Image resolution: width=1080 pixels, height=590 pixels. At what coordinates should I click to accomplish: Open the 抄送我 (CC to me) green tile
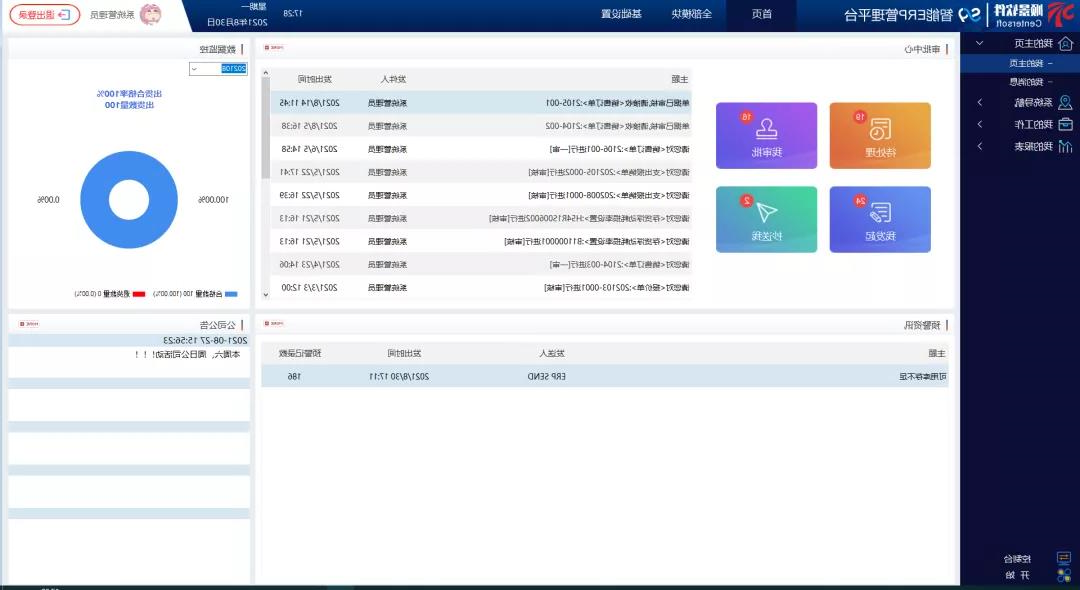pos(766,219)
